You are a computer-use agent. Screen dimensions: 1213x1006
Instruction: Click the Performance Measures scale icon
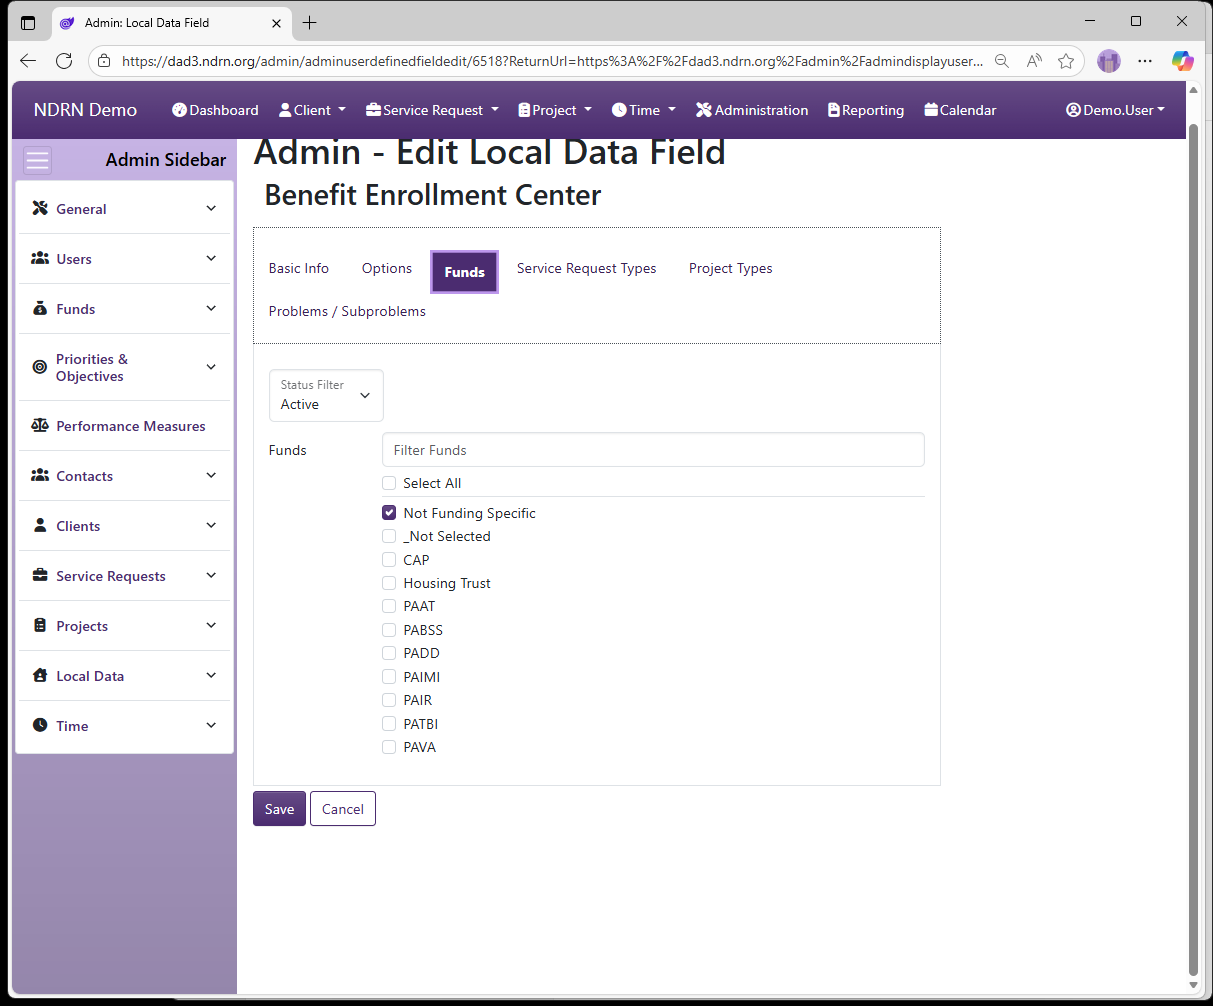(40, 425)
